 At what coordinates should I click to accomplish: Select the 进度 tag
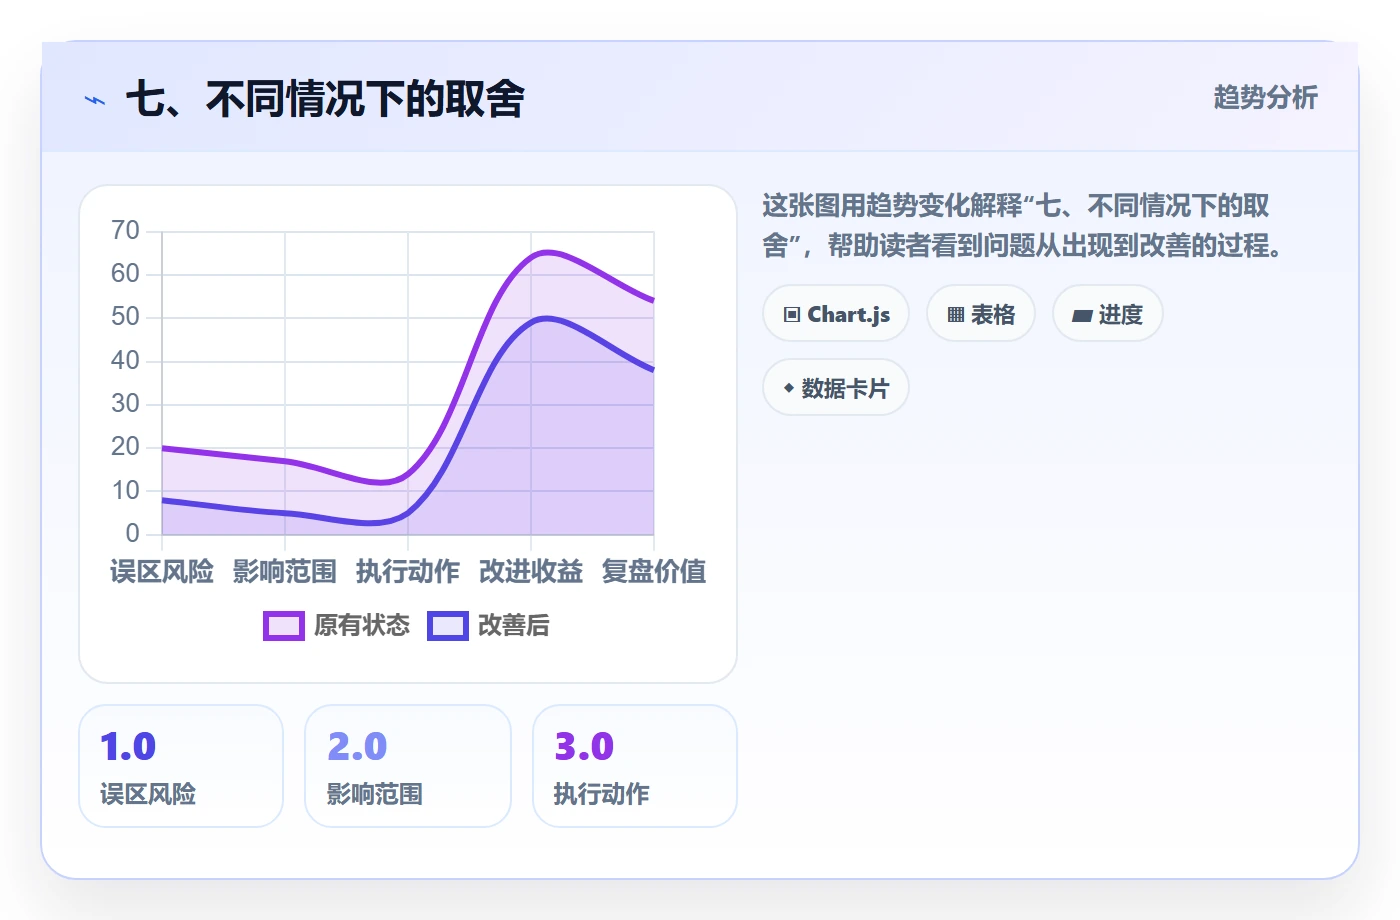tap(1108, 314)
